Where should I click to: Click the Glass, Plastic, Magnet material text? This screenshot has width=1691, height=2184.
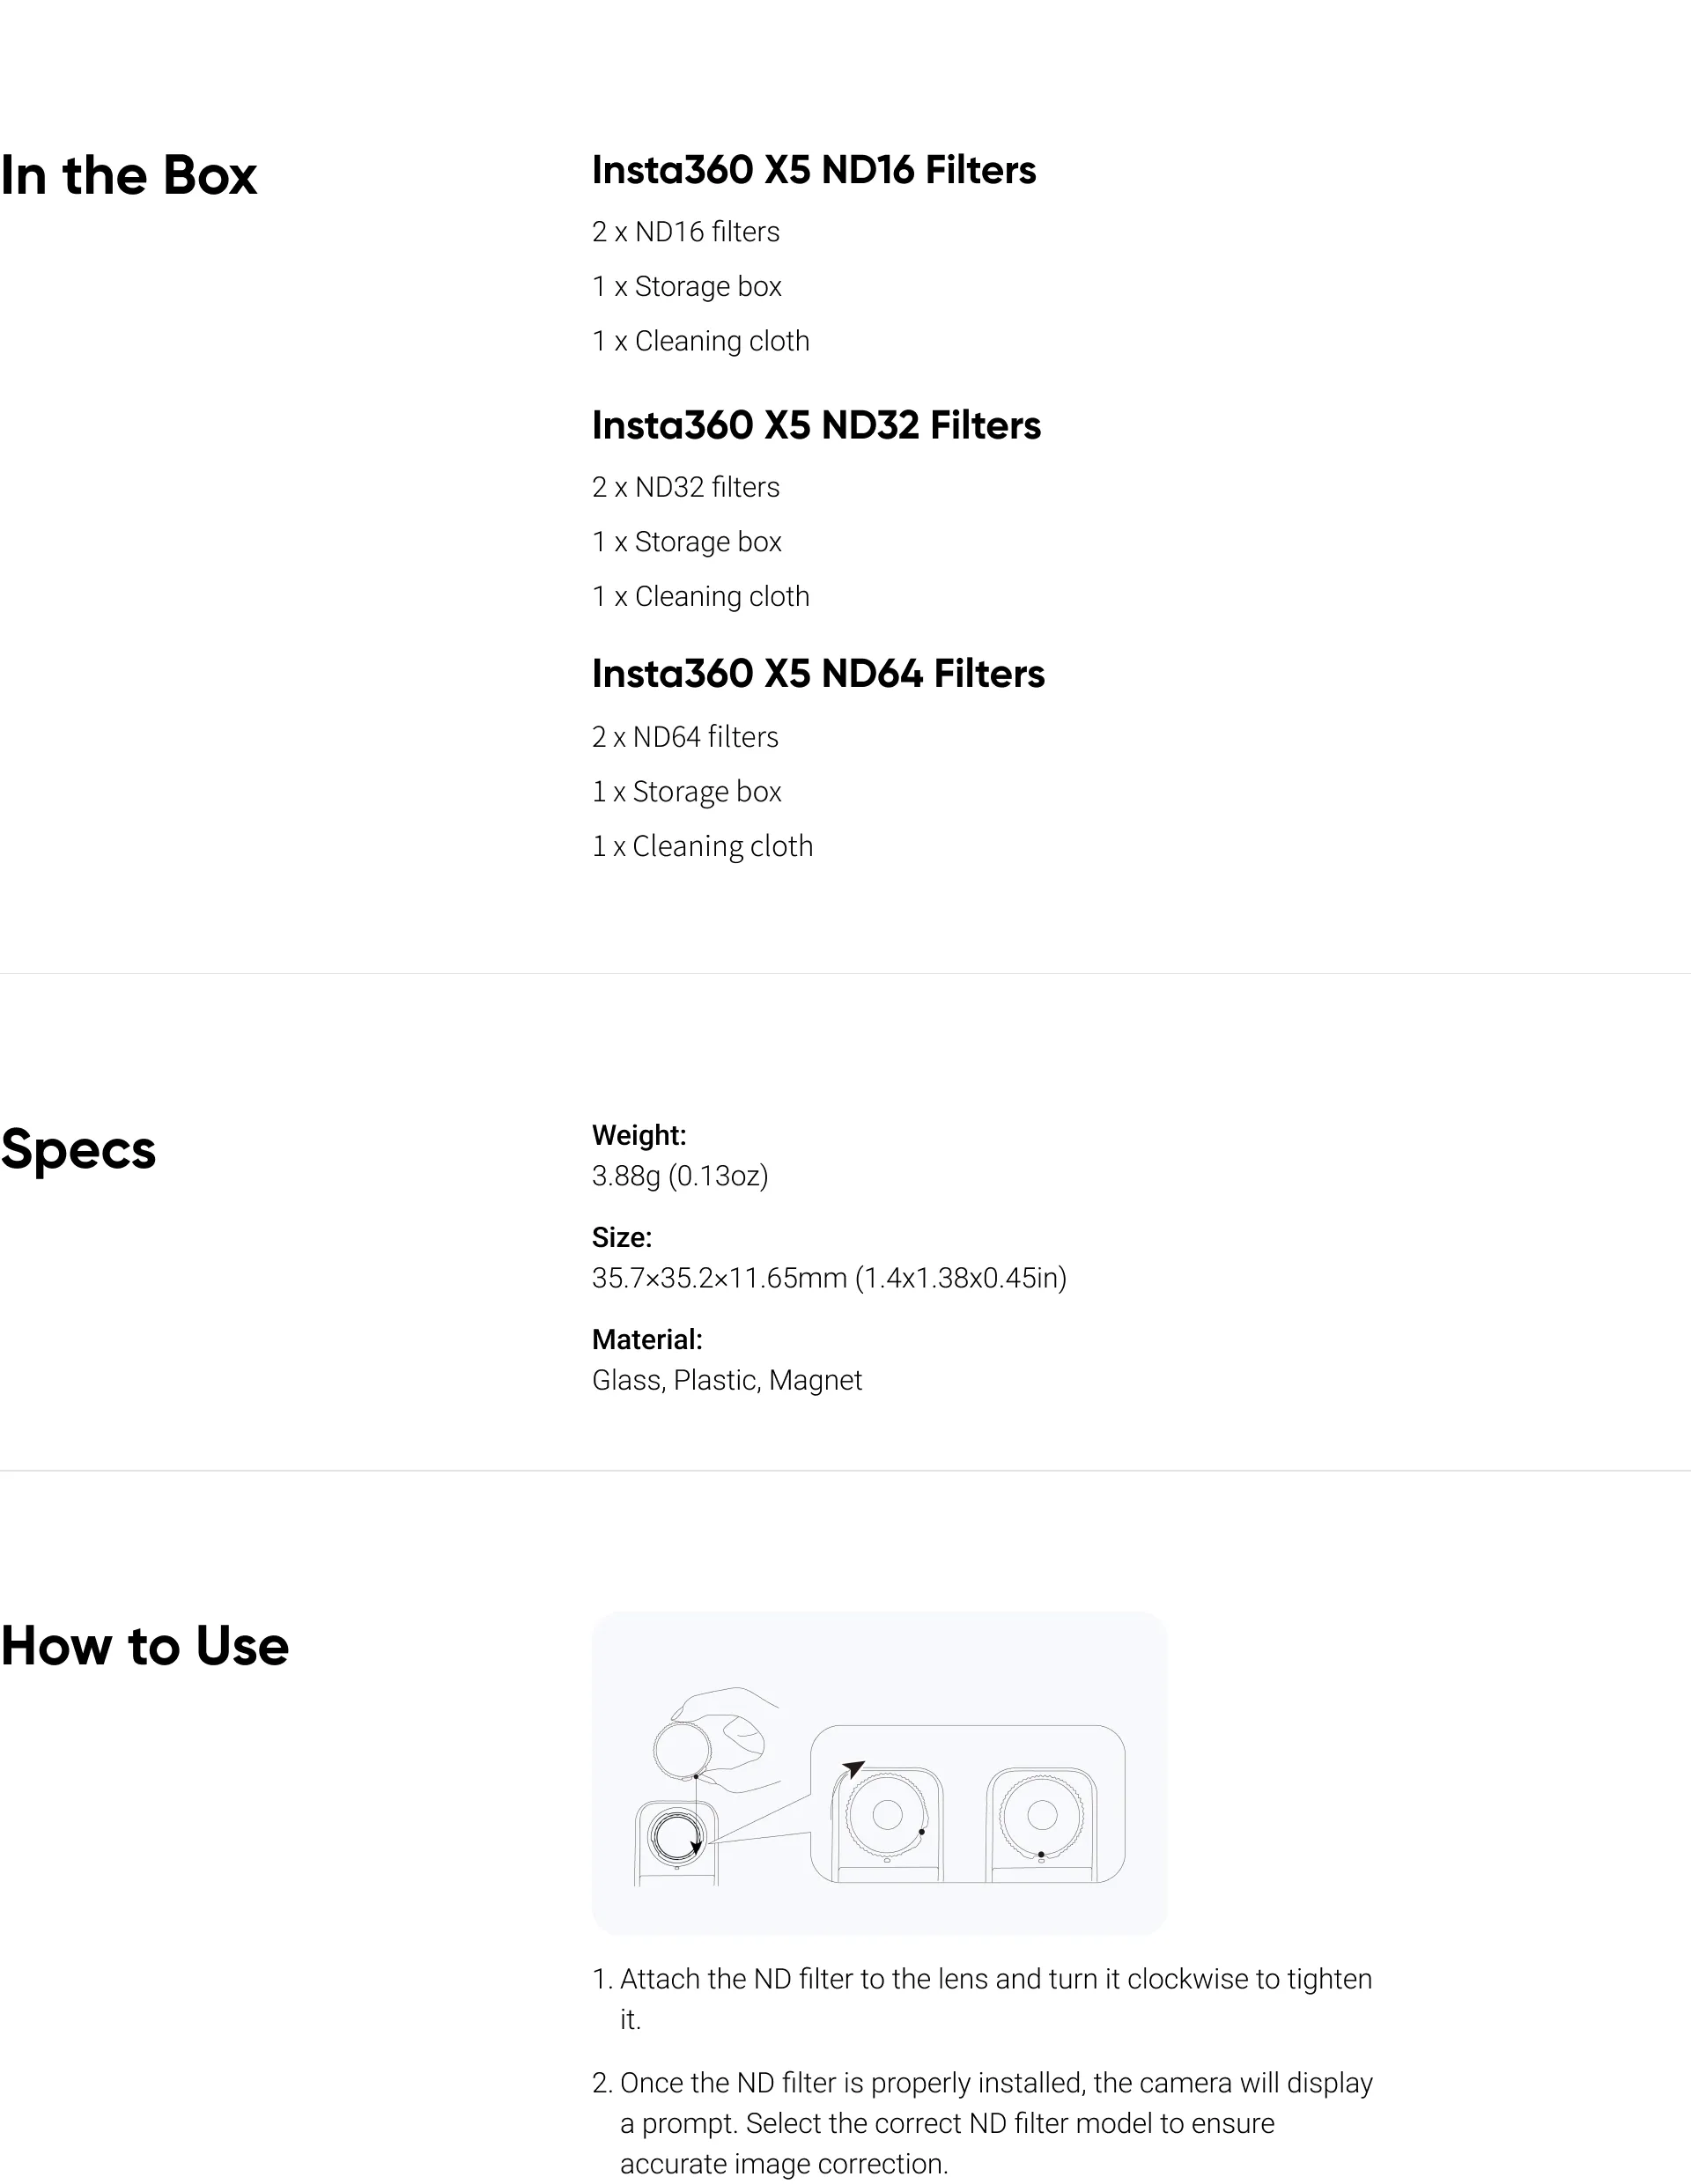pos(727,1380)
